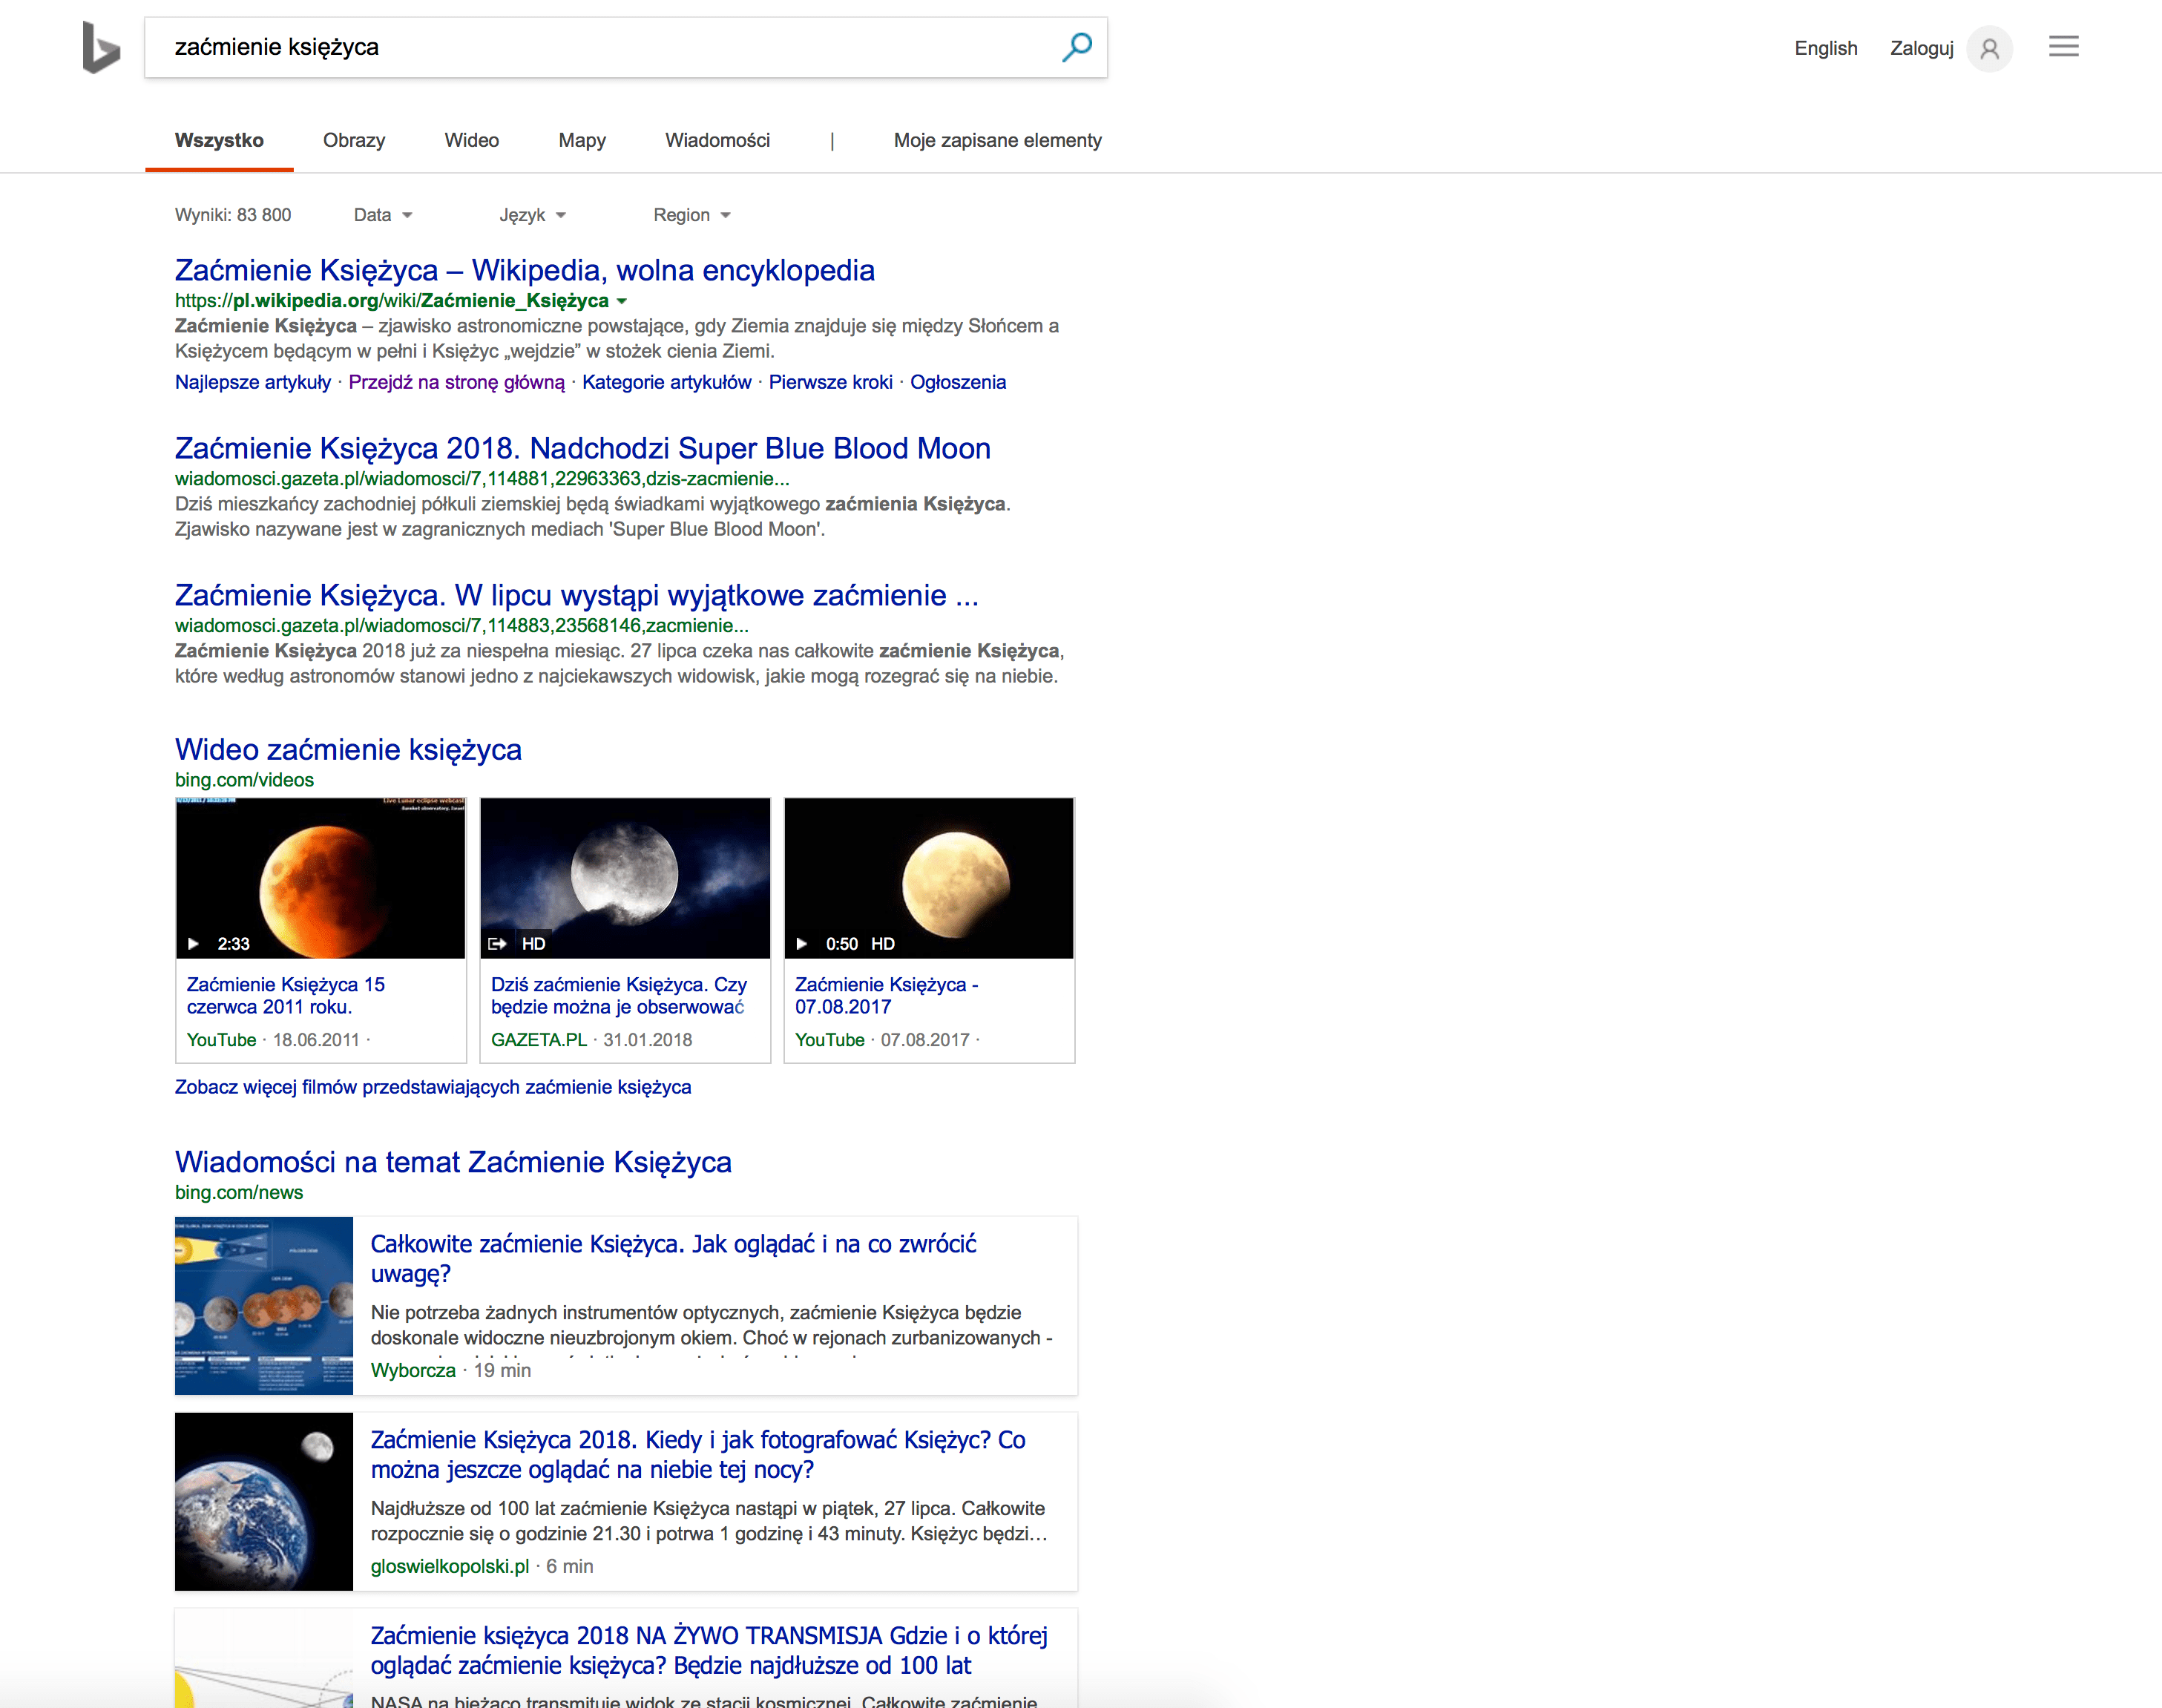
Task: Open the Wideo zaćmienie księżyca heading
Action: (348, 749)
